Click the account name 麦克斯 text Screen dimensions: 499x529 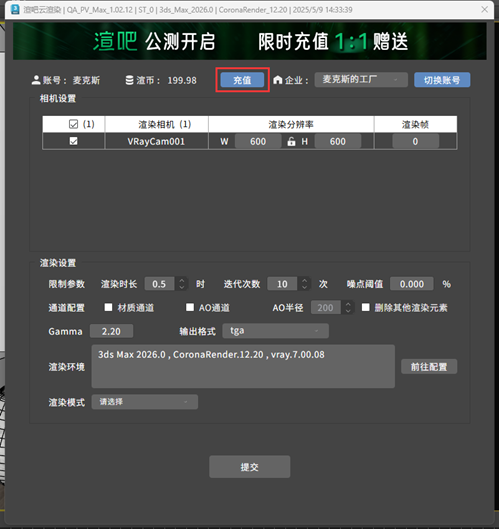pyautogui.click(x=86, y=80)
